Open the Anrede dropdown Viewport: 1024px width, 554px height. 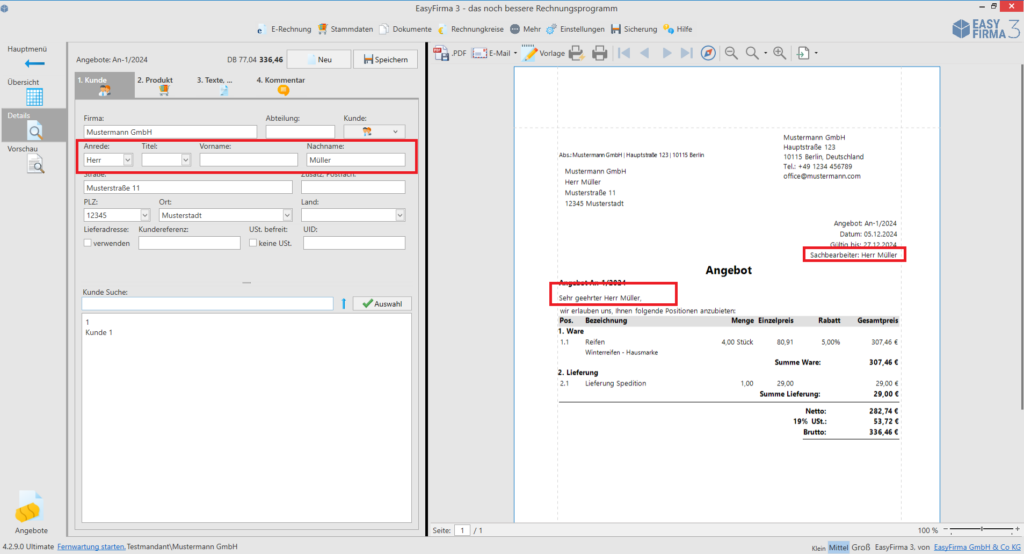127,160
